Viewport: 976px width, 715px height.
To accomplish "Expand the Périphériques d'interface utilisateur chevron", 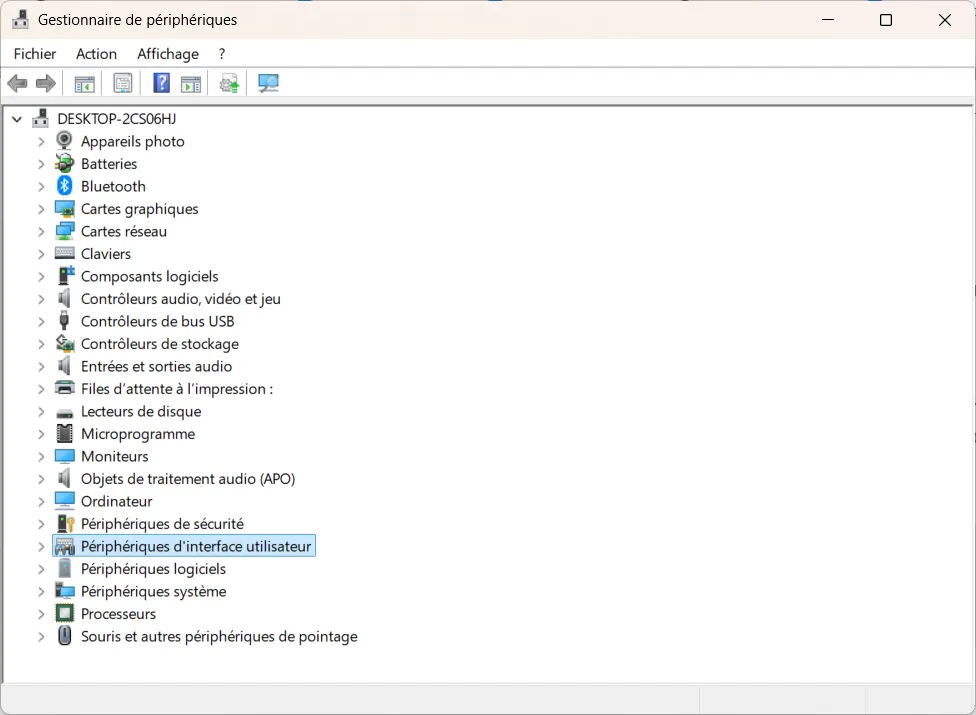I will point(41,546).
